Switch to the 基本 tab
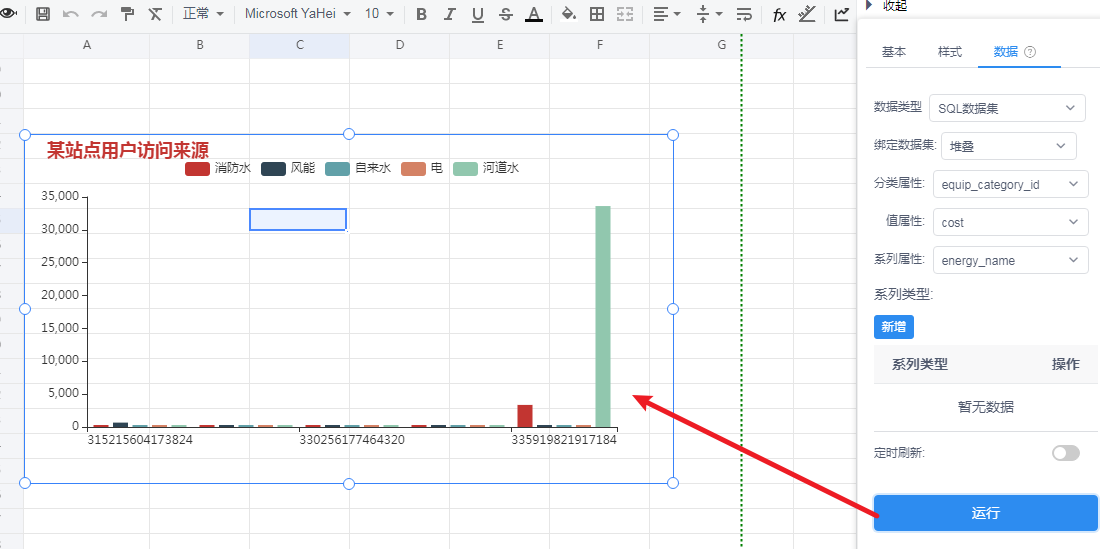Image resolution: width=1100 pixels, height=549 pixels. click(x=893, y=52)
